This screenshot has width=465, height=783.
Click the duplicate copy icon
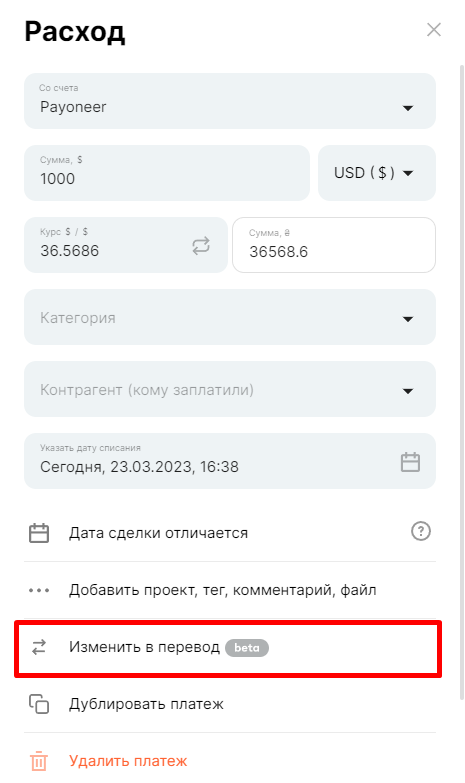click(39, 704)
